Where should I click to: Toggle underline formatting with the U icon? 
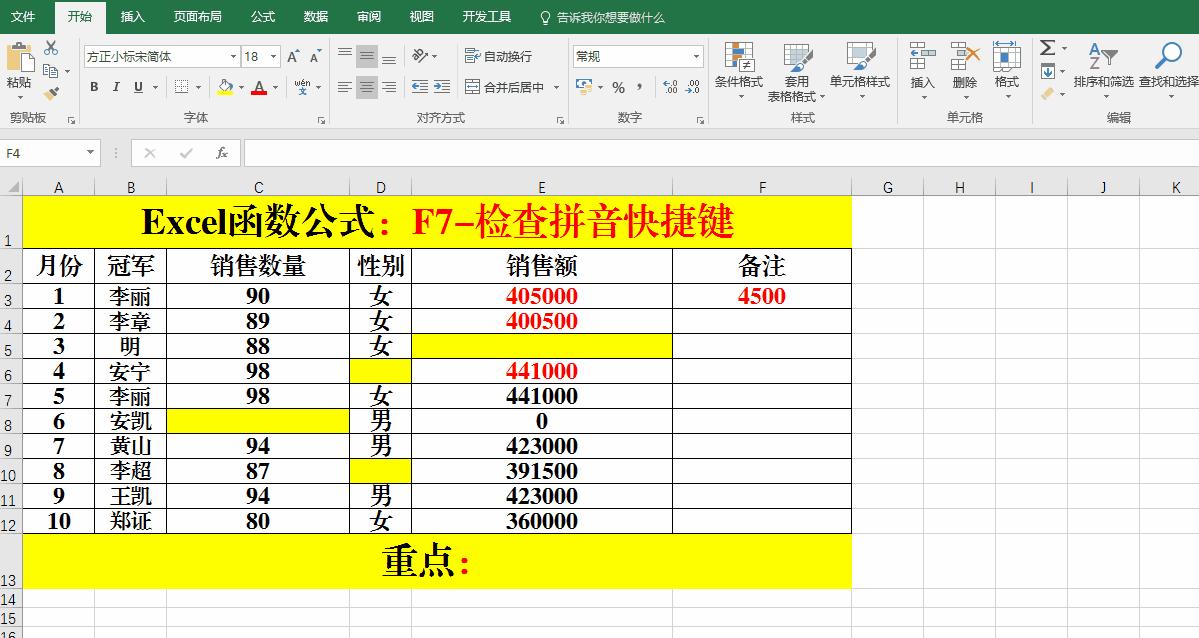click(x=139, y=87)
